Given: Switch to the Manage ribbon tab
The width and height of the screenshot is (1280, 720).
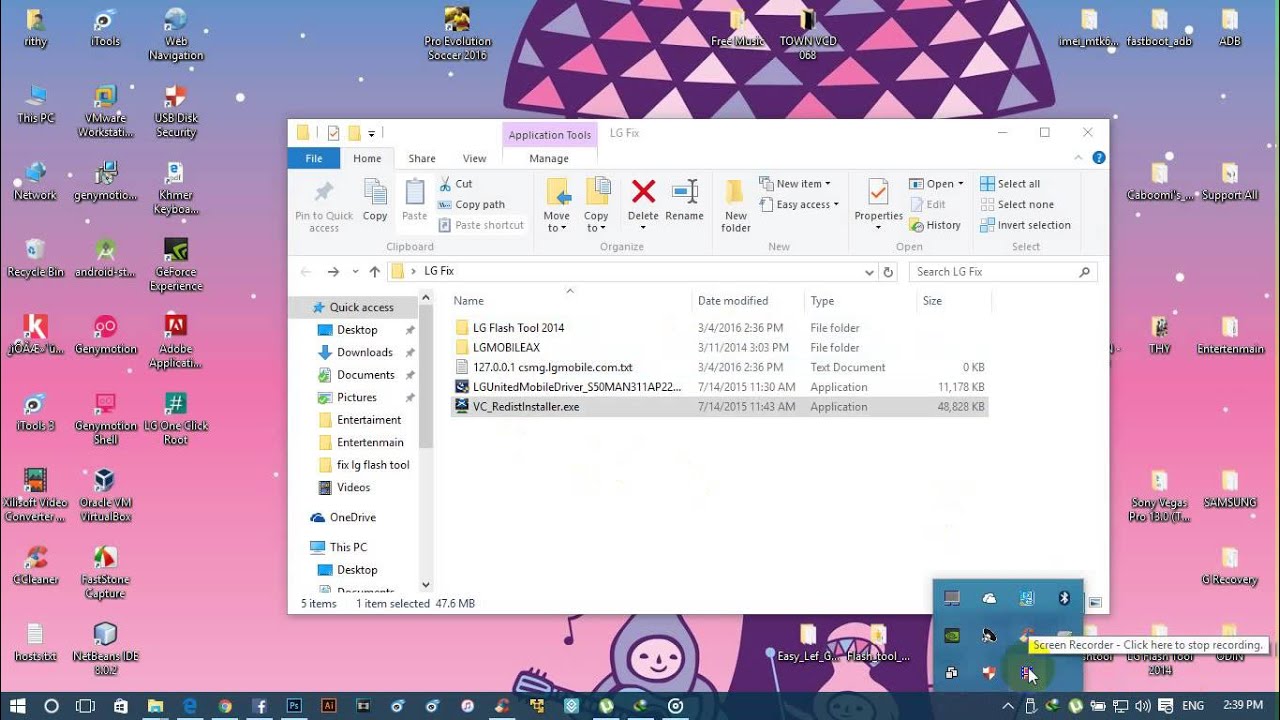Looking at the screenshot, I should coord(549,158).
